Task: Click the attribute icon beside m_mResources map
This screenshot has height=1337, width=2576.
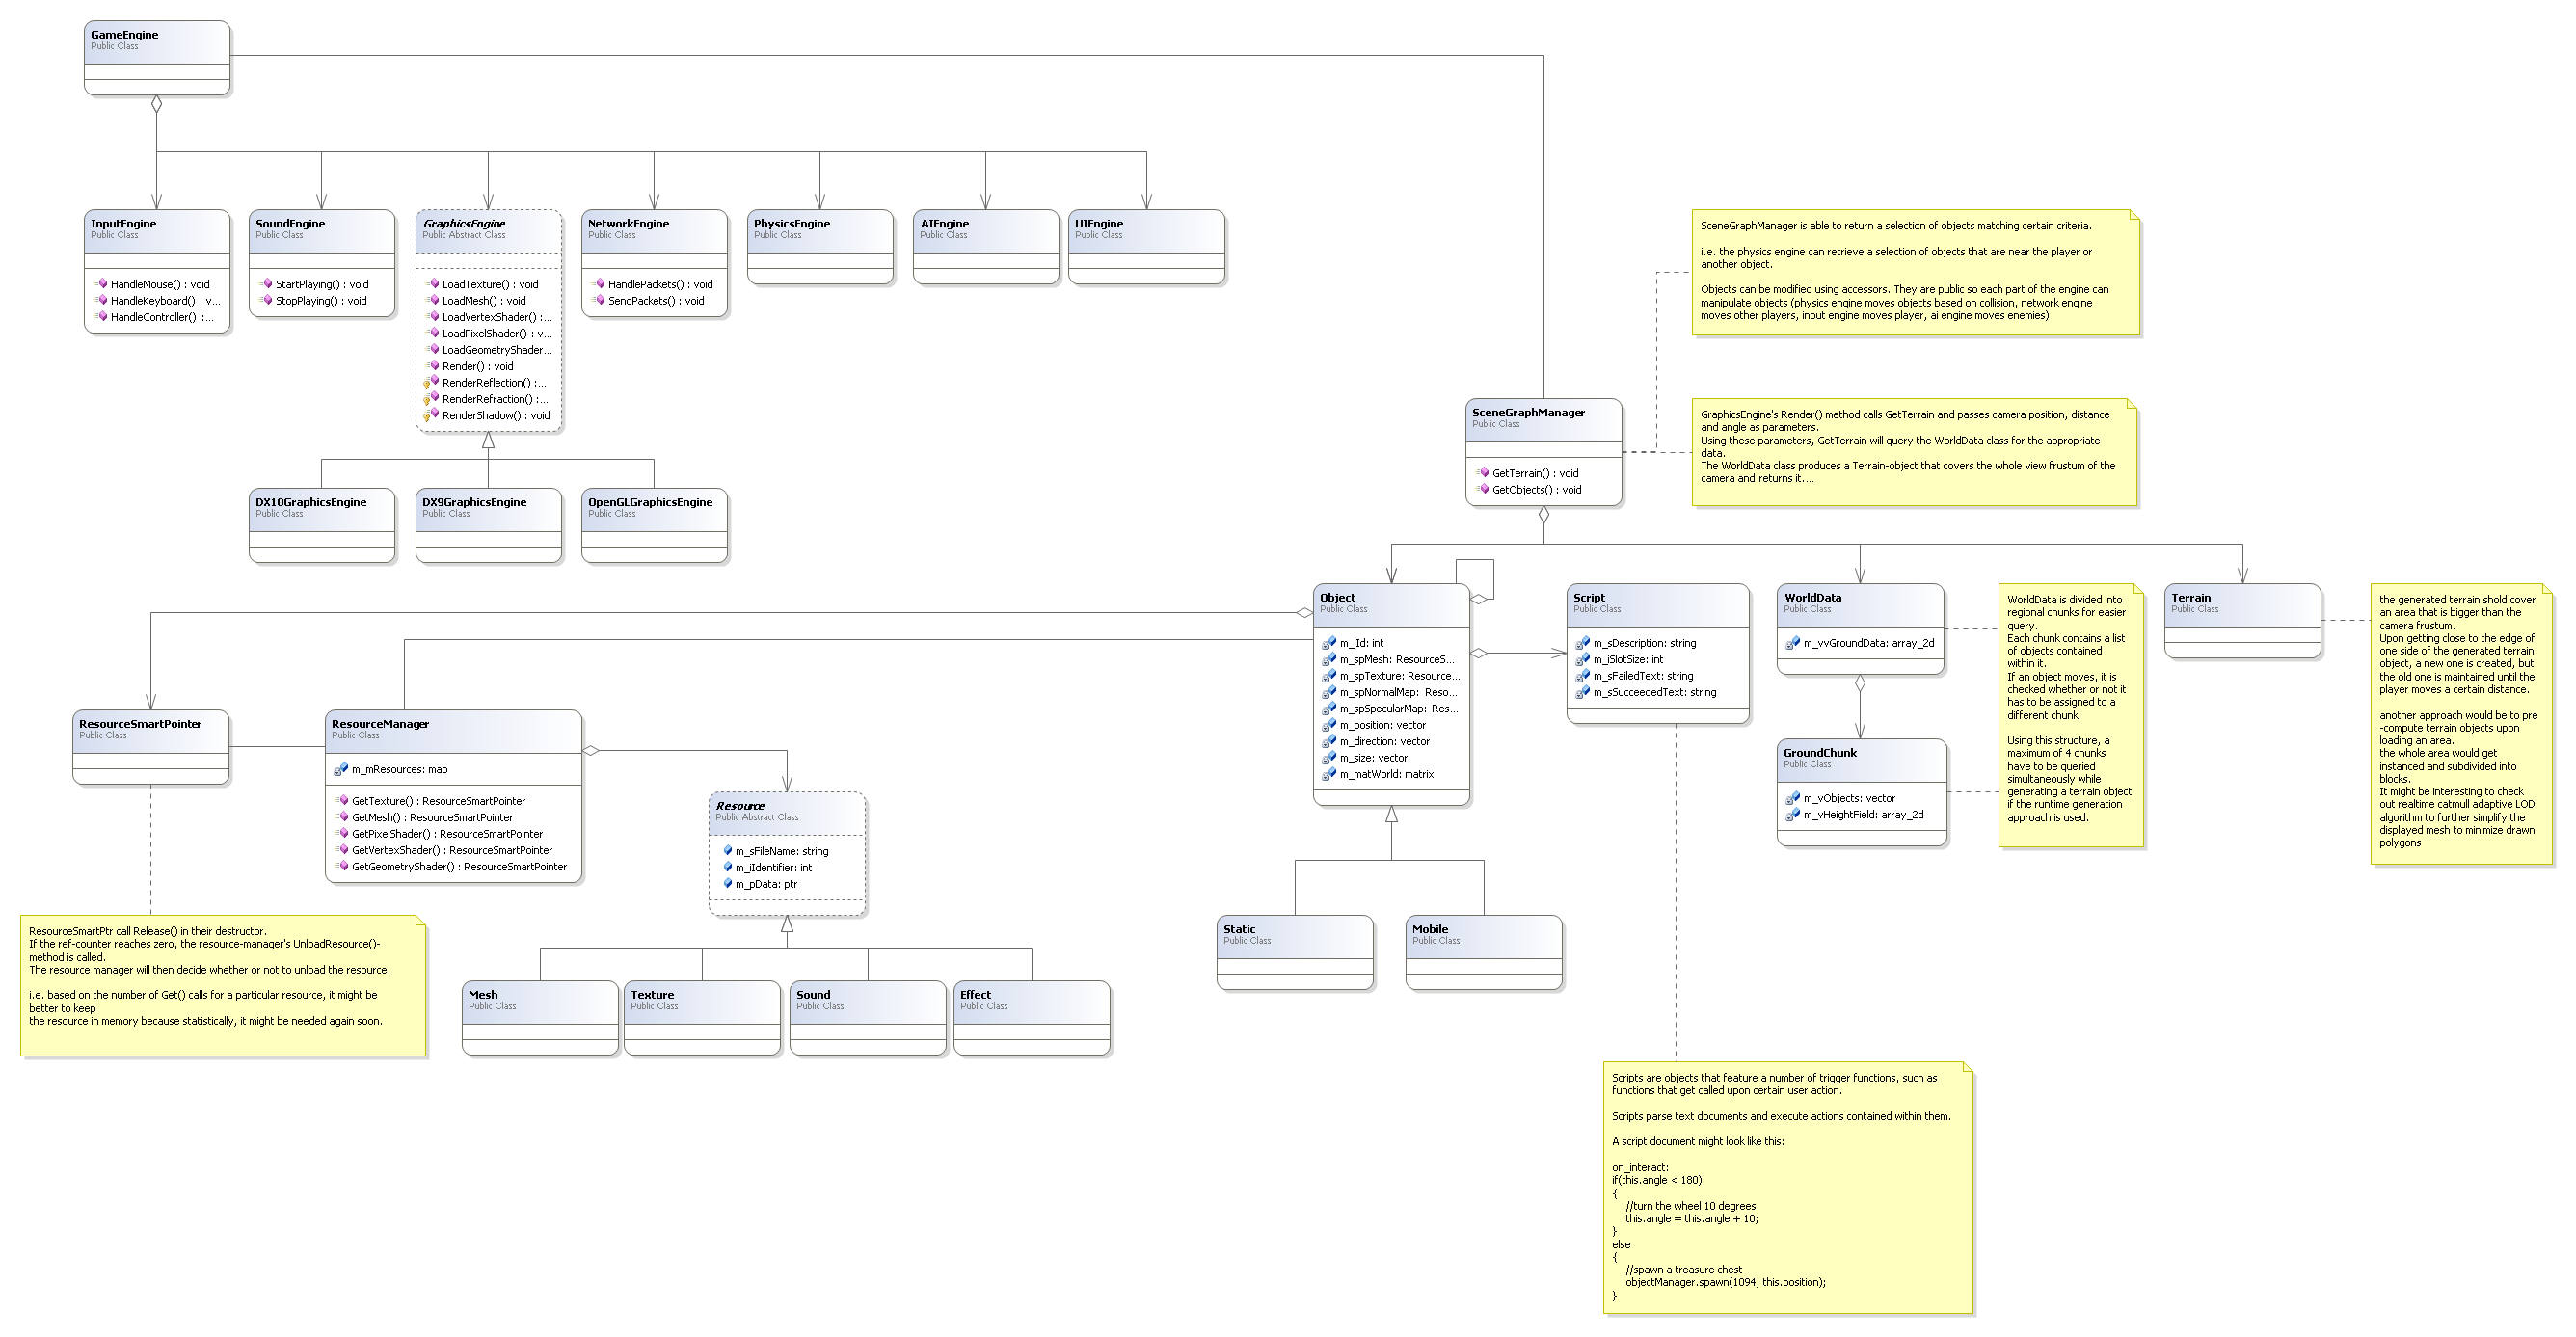Action: pyautogui.click(x=341, y=769)
